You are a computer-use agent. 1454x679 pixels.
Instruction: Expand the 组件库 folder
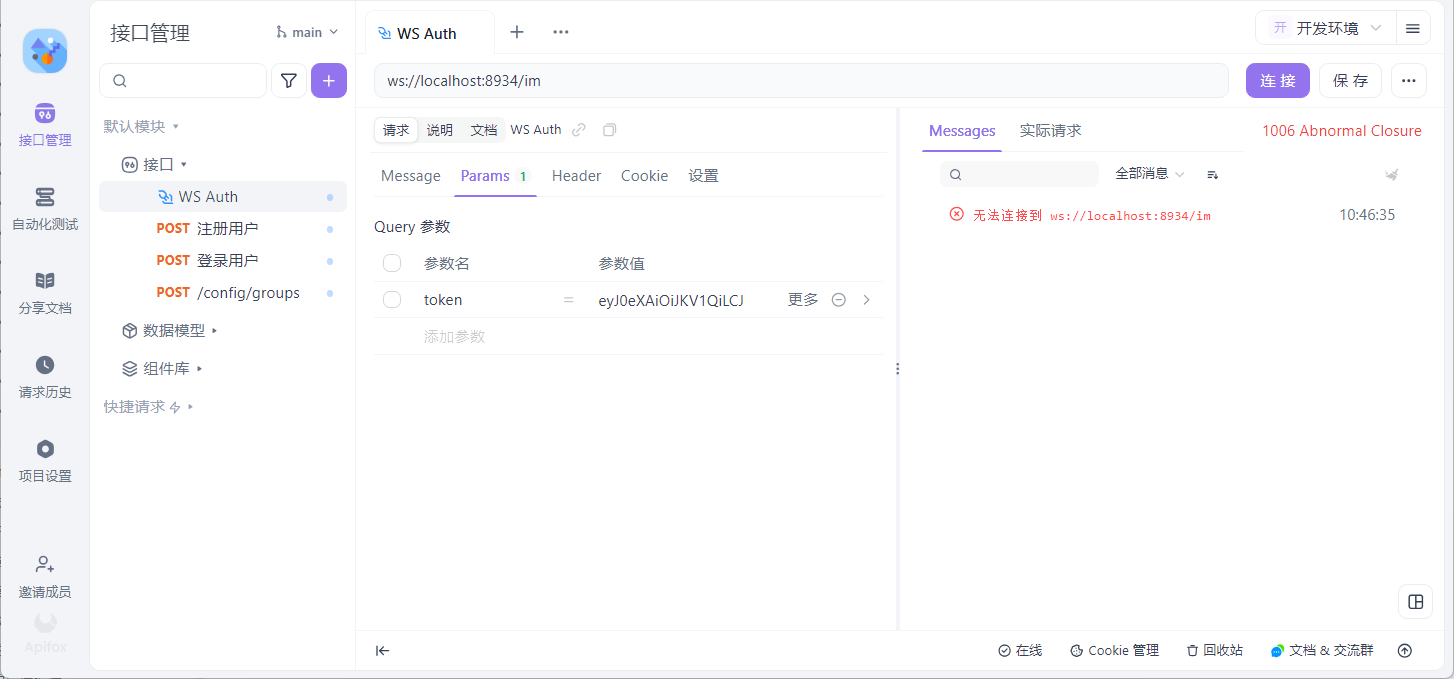[x=162, y=368]
